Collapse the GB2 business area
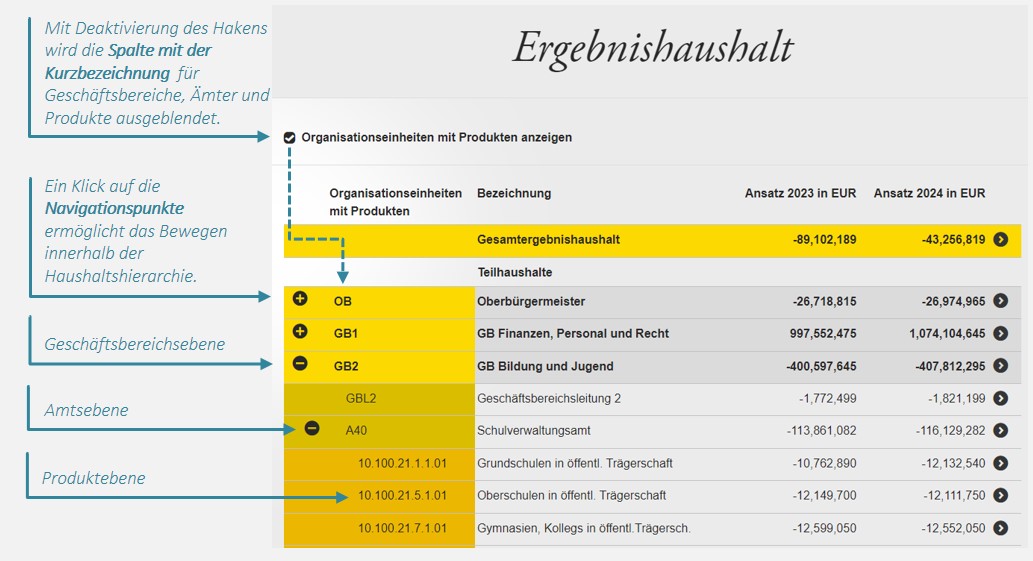The width and height of the screenshot is (1033, 561). 300,364
